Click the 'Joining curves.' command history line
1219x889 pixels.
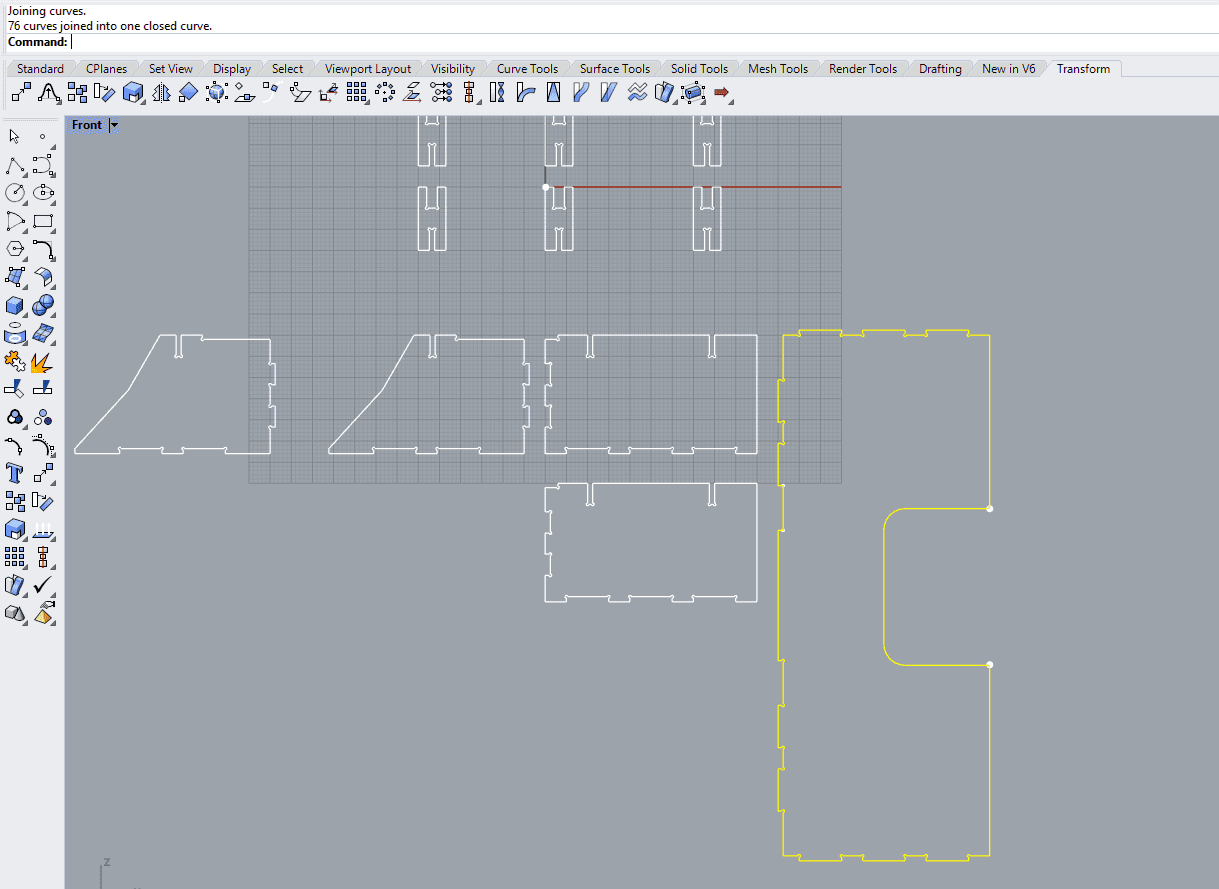pos(47,11)
